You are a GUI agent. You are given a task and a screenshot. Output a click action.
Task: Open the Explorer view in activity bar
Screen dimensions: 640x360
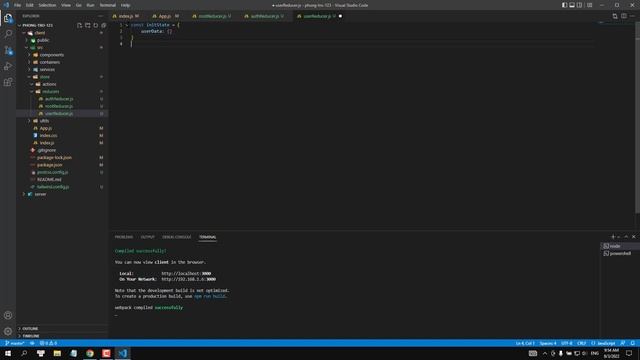pos(8,18)
